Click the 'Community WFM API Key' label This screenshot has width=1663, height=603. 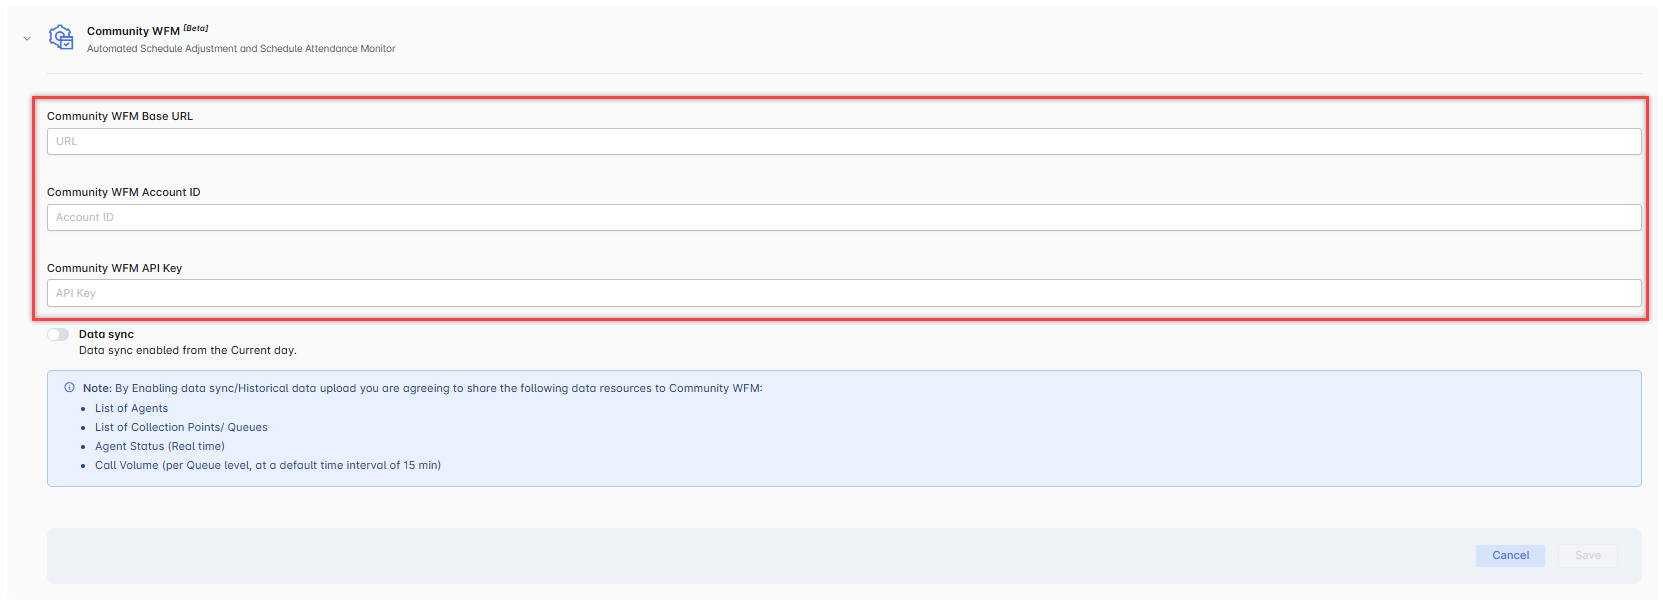click(115, 268)
